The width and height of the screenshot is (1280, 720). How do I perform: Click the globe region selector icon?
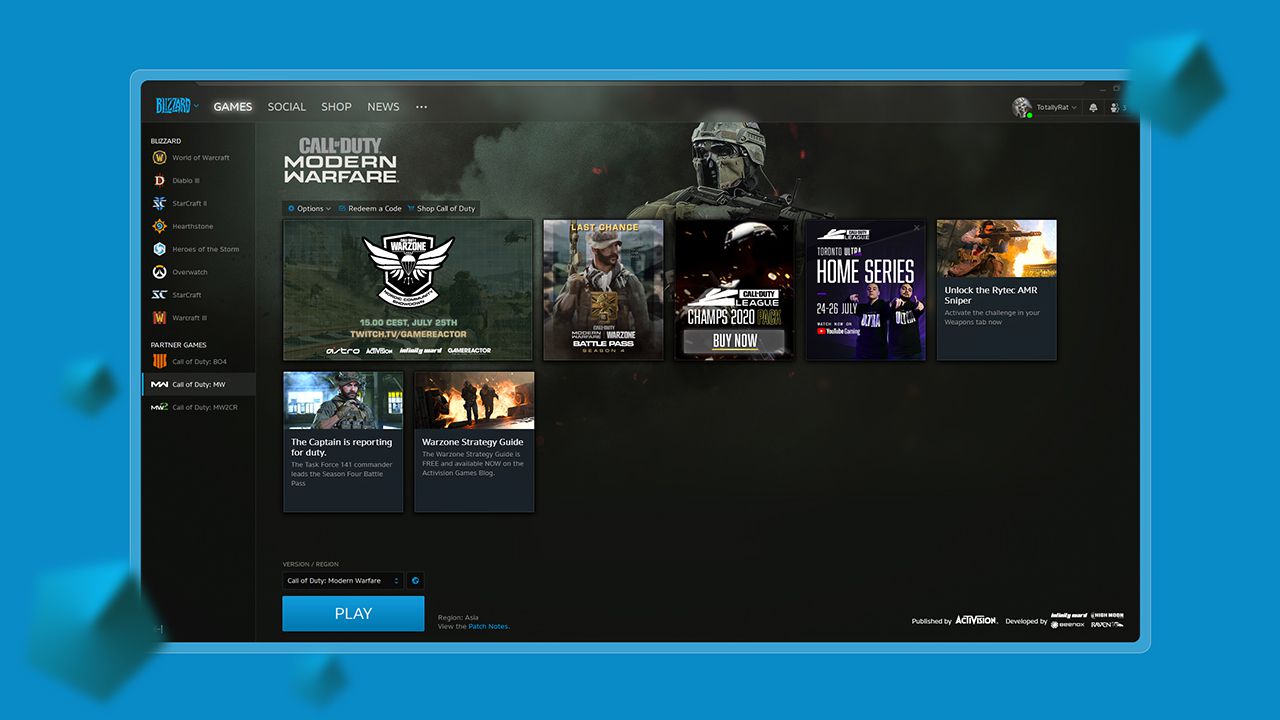point(415,581)
